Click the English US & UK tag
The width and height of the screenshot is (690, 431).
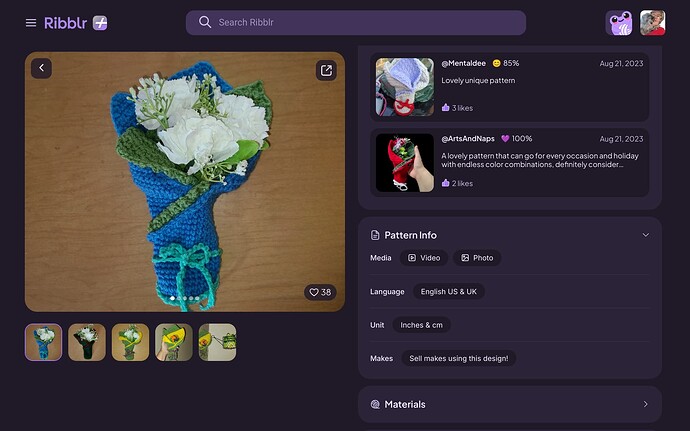coord(448,291)
